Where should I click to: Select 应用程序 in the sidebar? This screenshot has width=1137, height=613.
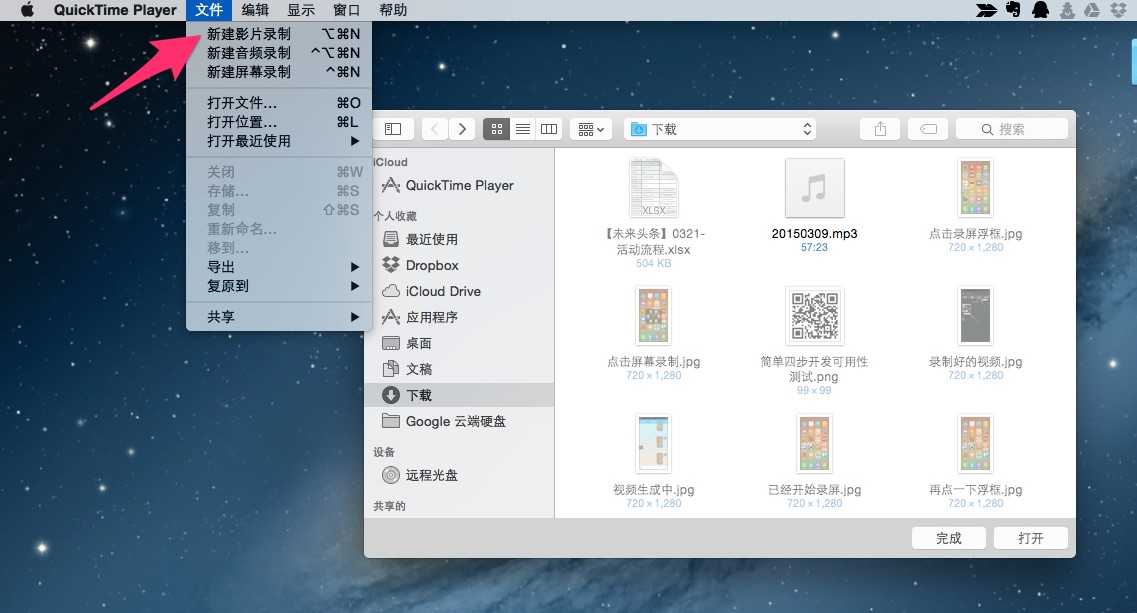tap(460, 317)
